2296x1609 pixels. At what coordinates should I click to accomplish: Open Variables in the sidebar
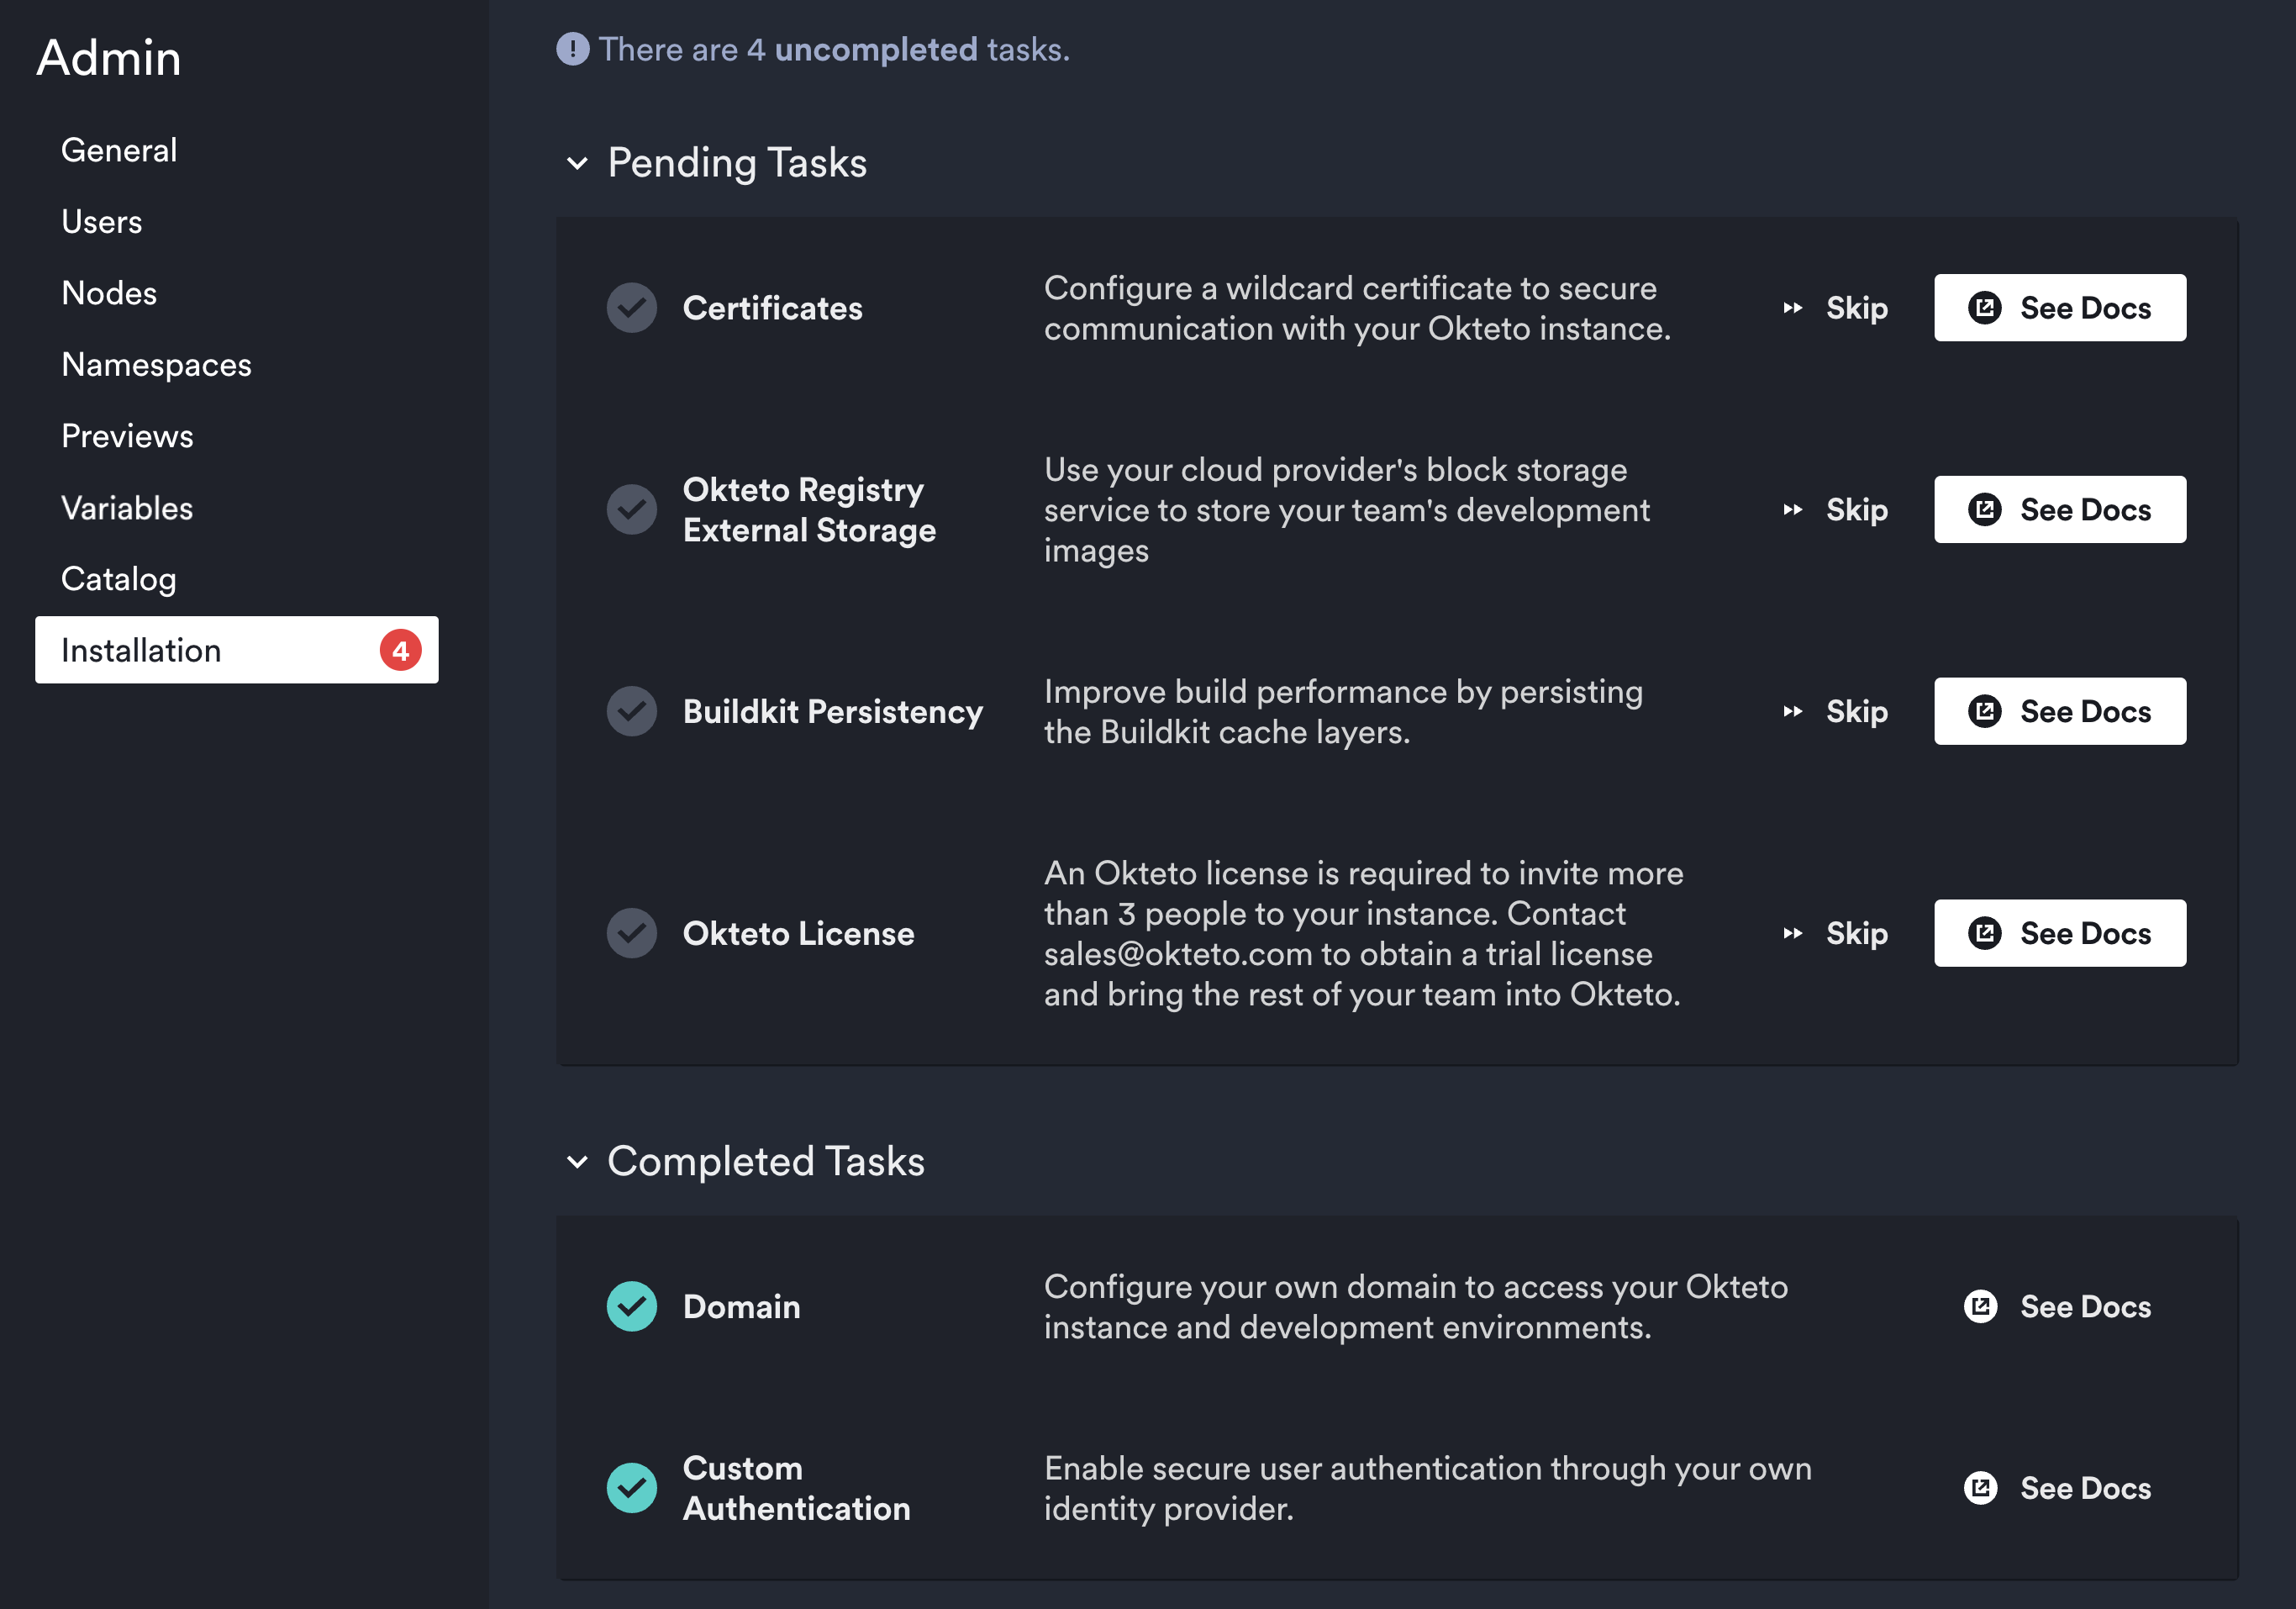127,508
